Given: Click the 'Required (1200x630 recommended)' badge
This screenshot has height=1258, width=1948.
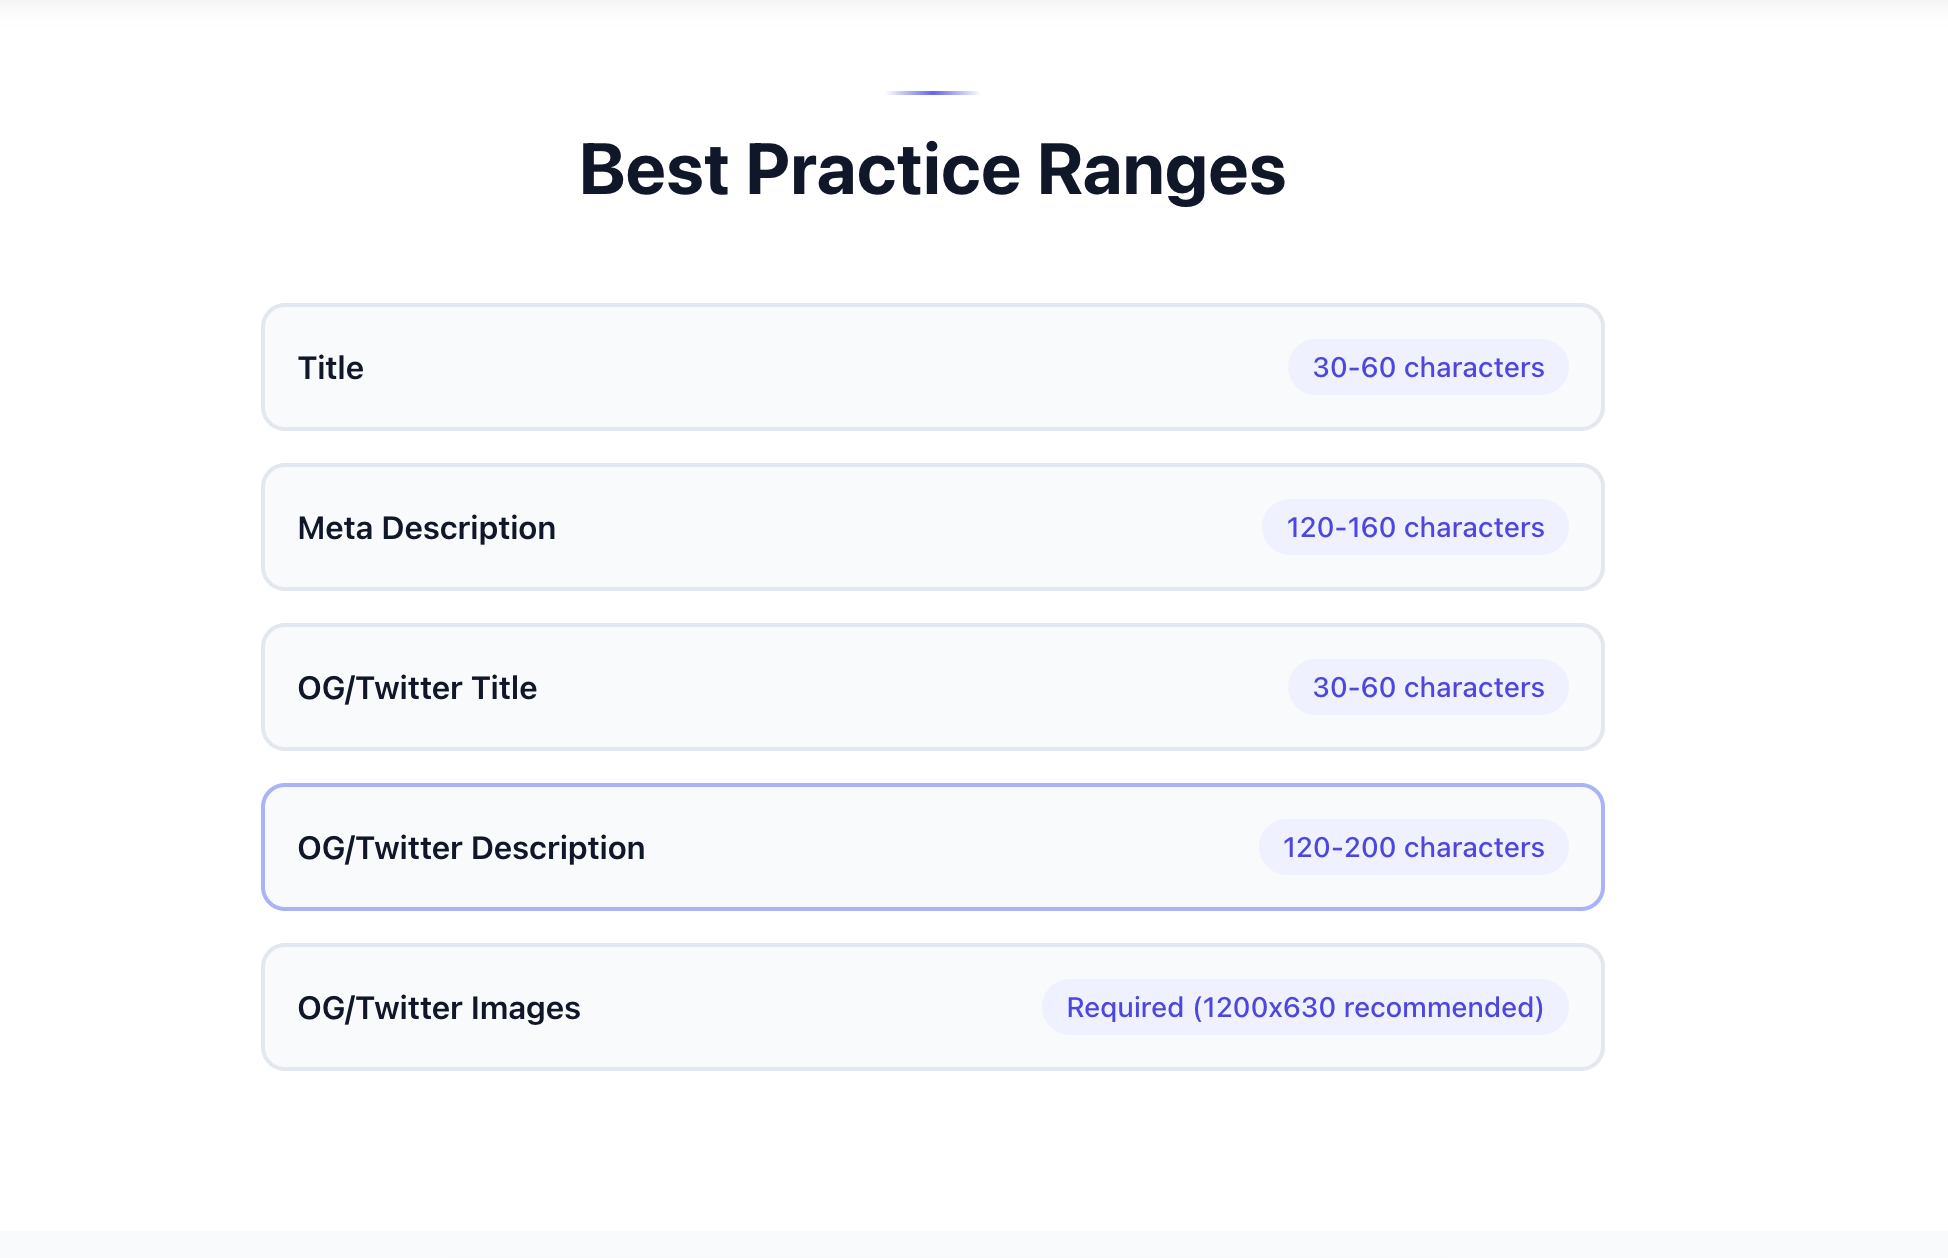Looking at the screenshot, I should click(1304, 1008).
